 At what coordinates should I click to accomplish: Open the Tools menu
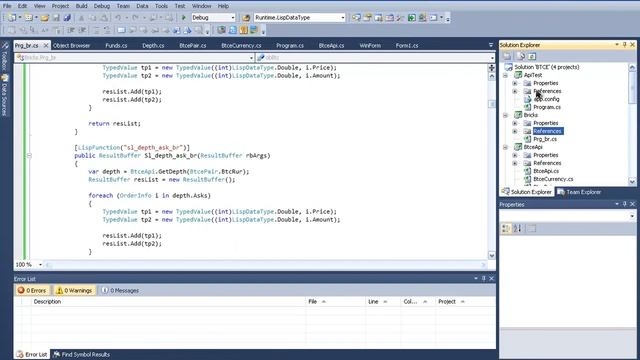pos(161,6)
